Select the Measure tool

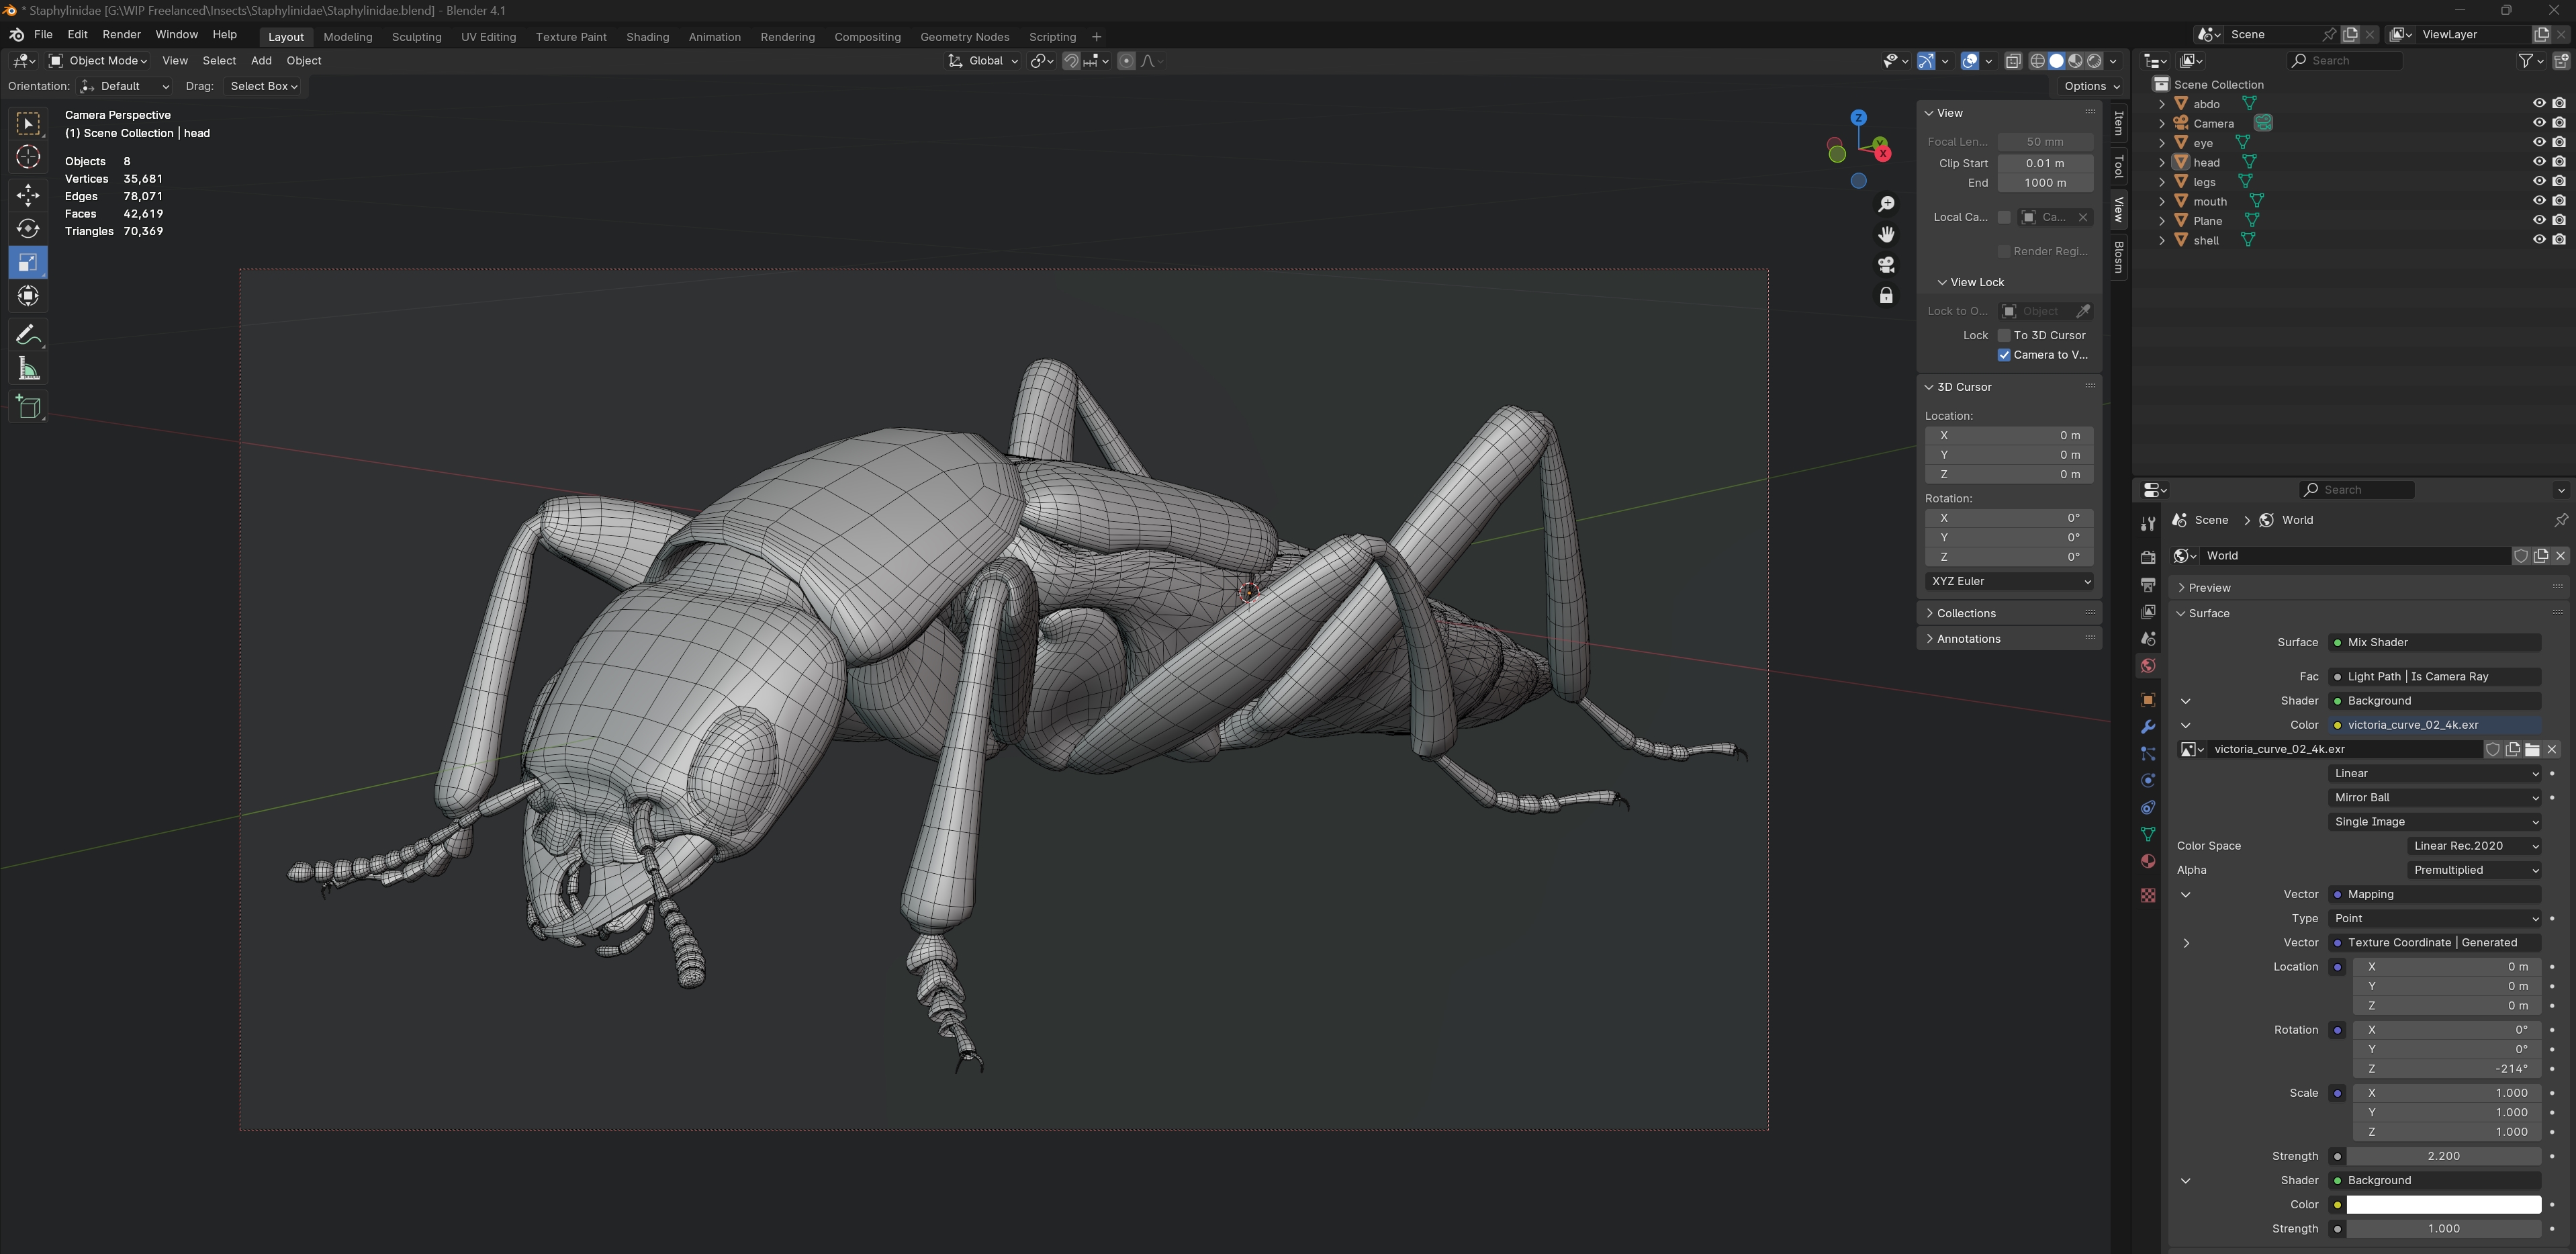[28, 369]
